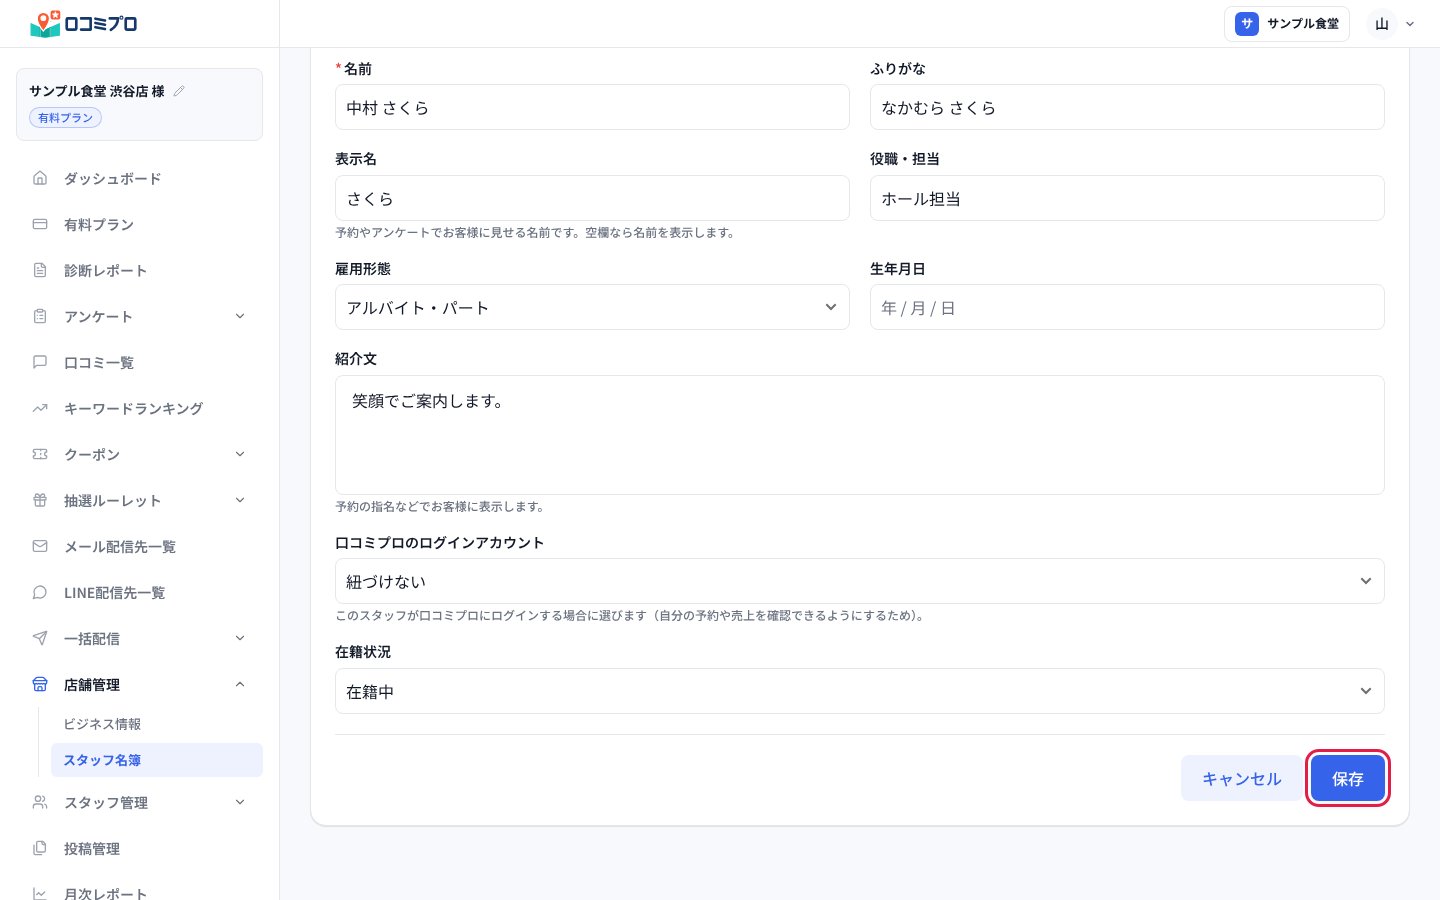Click the 投稿管理 copy icon
Viewport: 1440px width, 900px height.
(40, 848)
